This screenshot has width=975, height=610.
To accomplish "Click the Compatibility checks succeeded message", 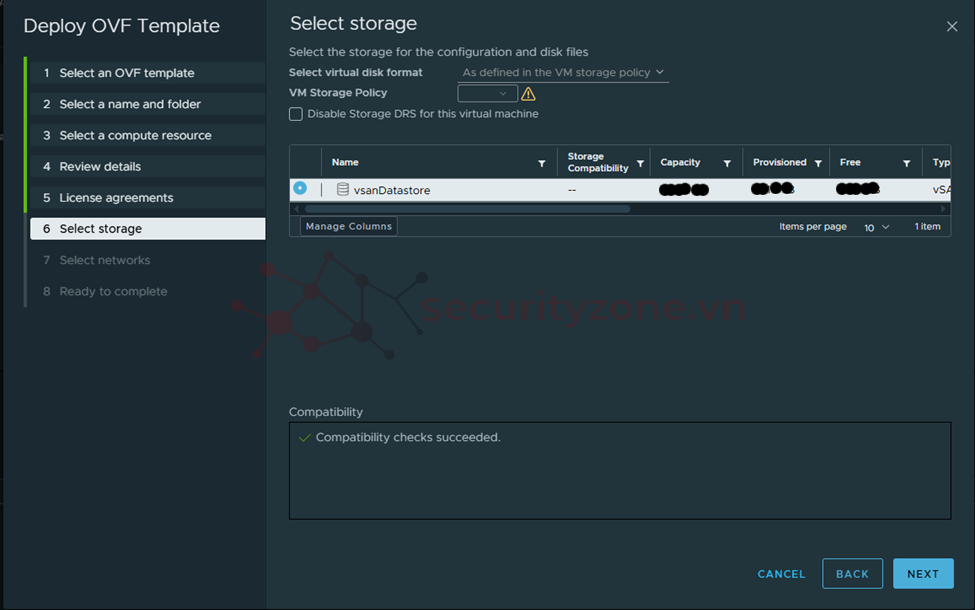I will 408,437.
